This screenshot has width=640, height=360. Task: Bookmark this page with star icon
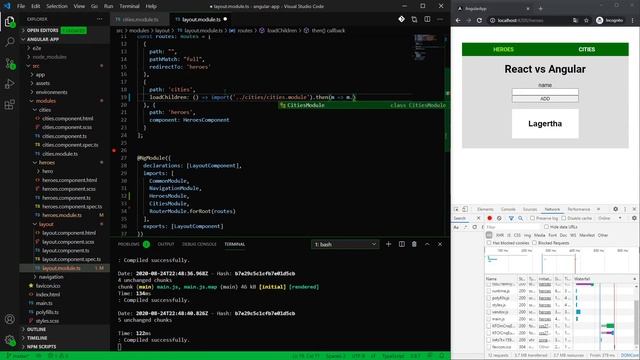coord(586,20)
